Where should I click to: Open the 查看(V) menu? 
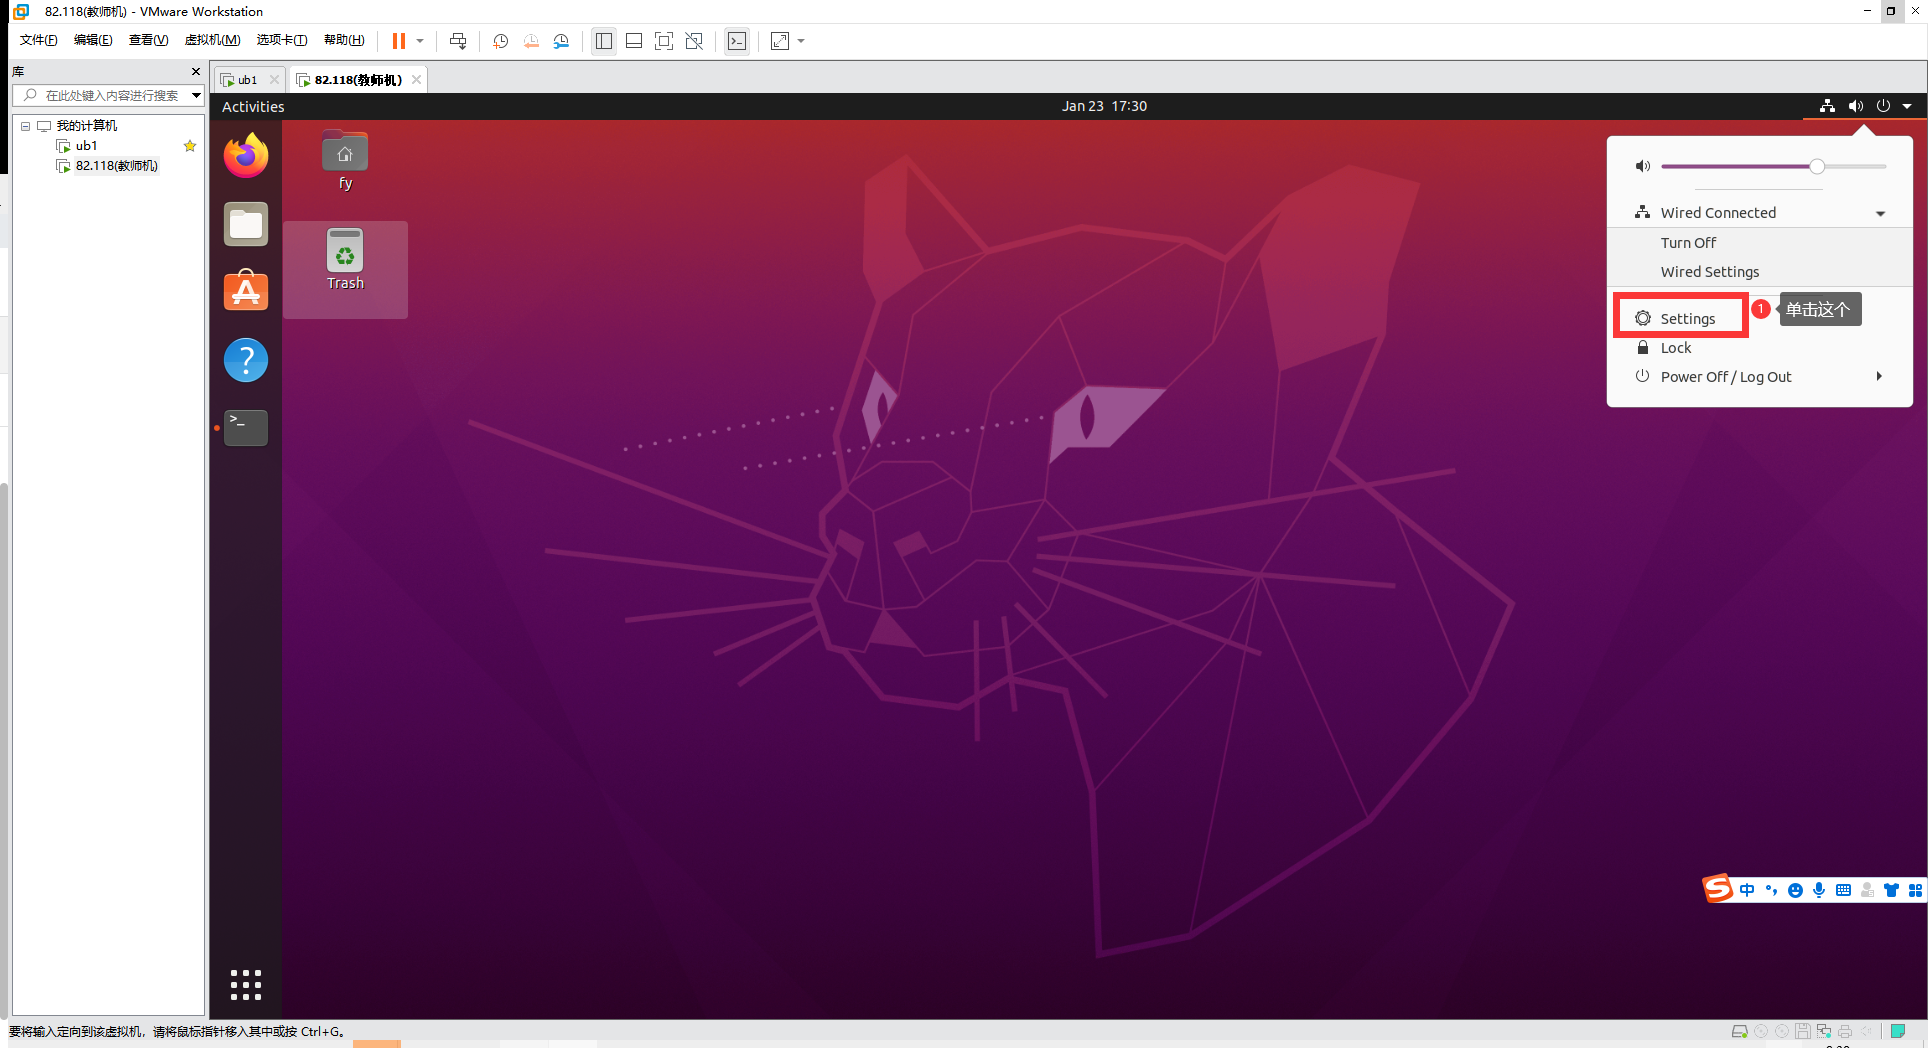click(148, 40)
